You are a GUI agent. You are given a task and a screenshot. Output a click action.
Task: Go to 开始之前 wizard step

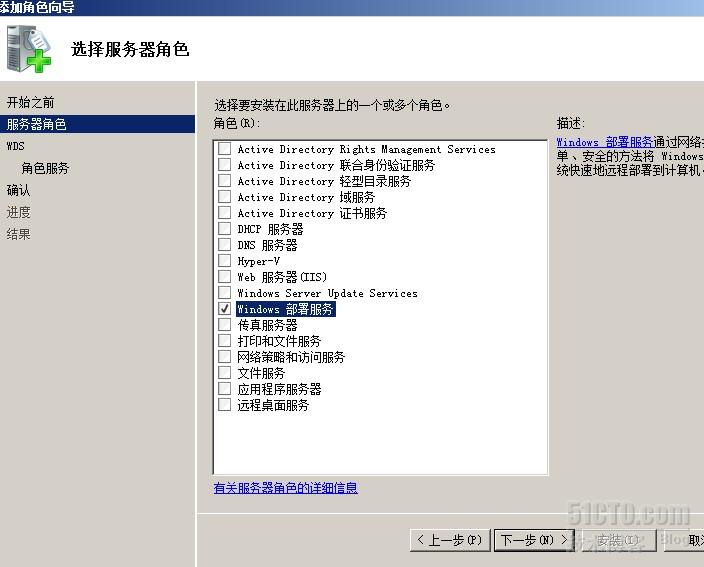31,102
